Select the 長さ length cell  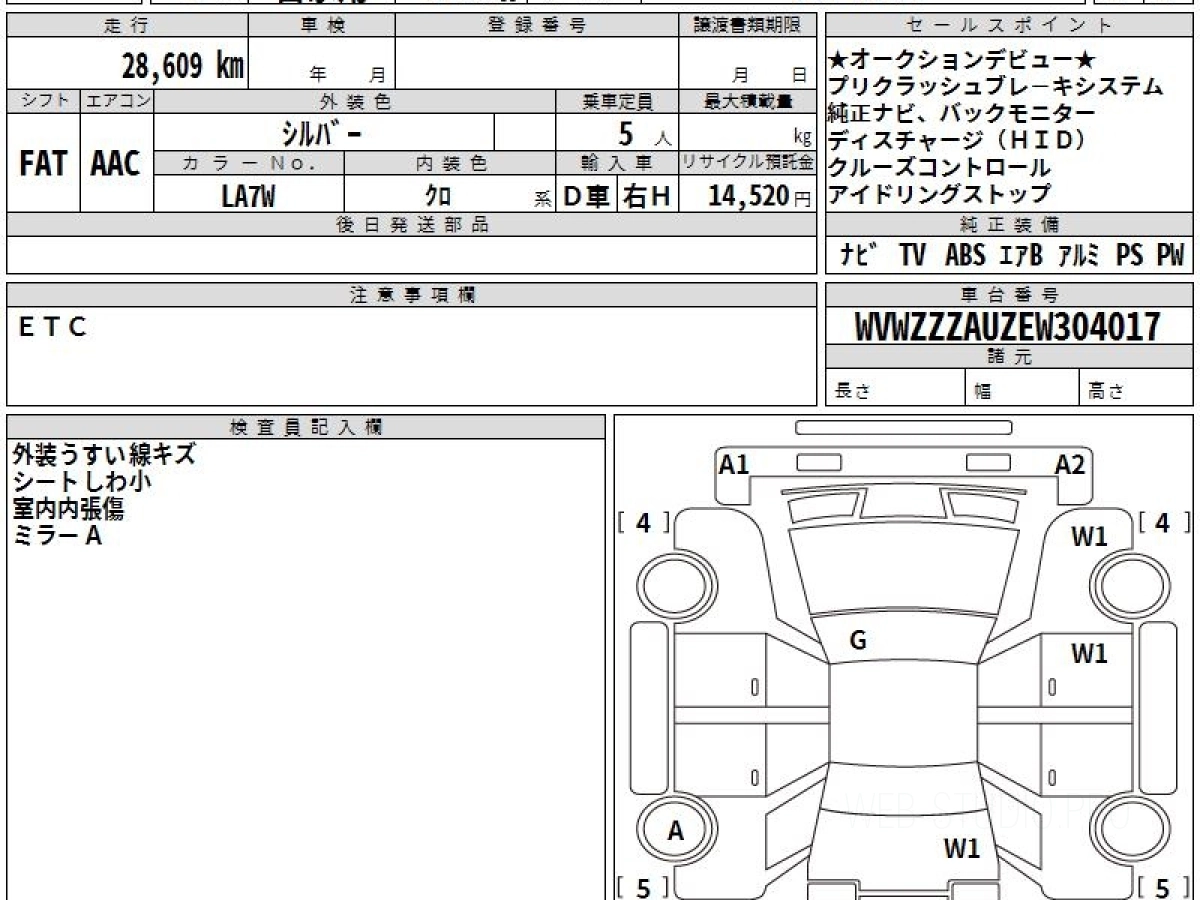895,388
